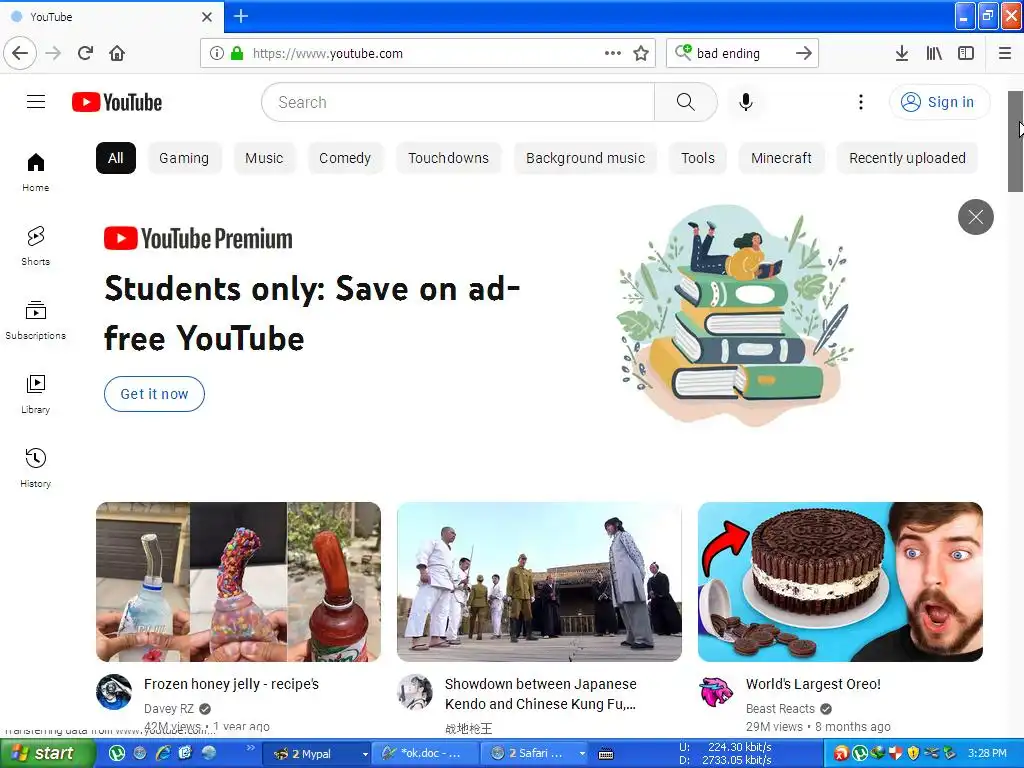Open the Frozen honey jelly video thumbnail

[238, 582]
